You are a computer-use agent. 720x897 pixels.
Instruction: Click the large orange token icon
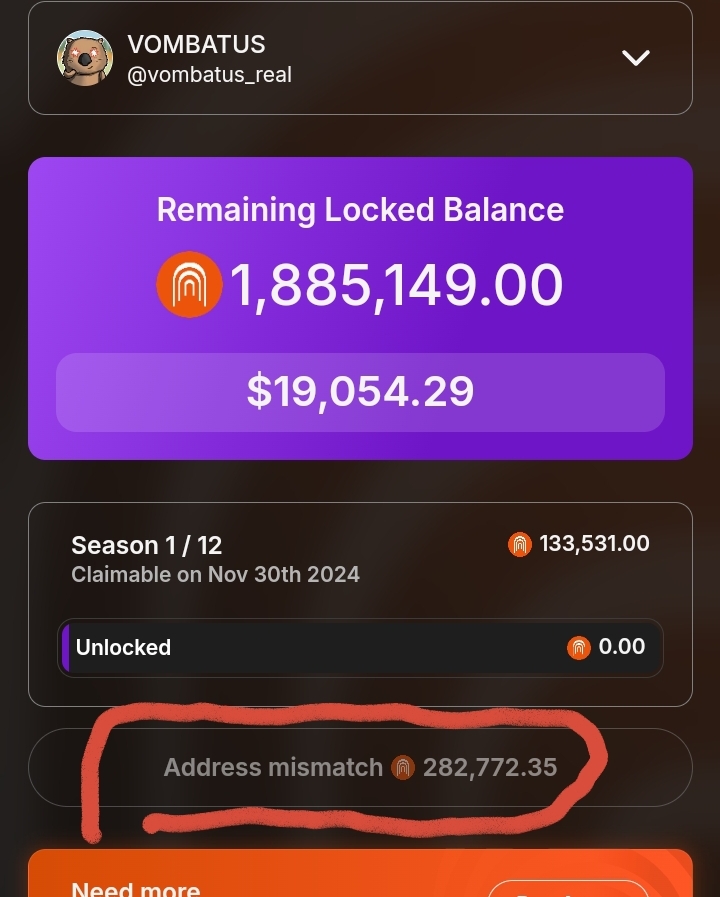[x=189, y=285]
